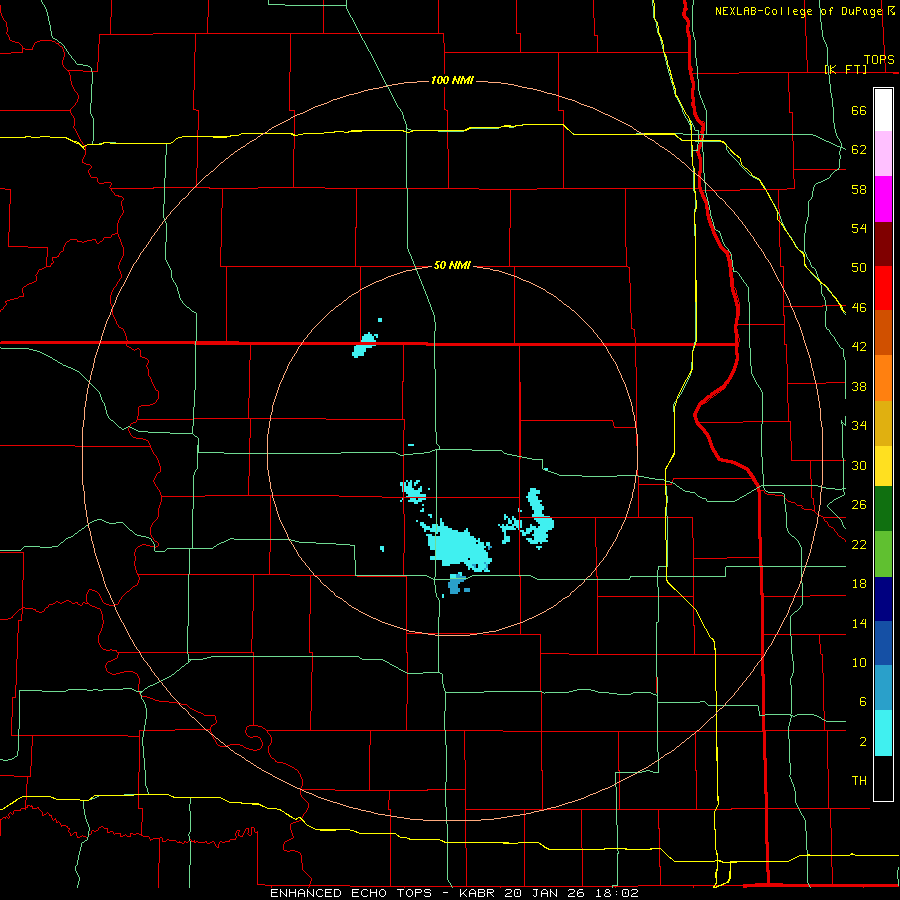The image size is (900, 900).
Task: Click the largest cyan echo blob
Action: point(457,545)
